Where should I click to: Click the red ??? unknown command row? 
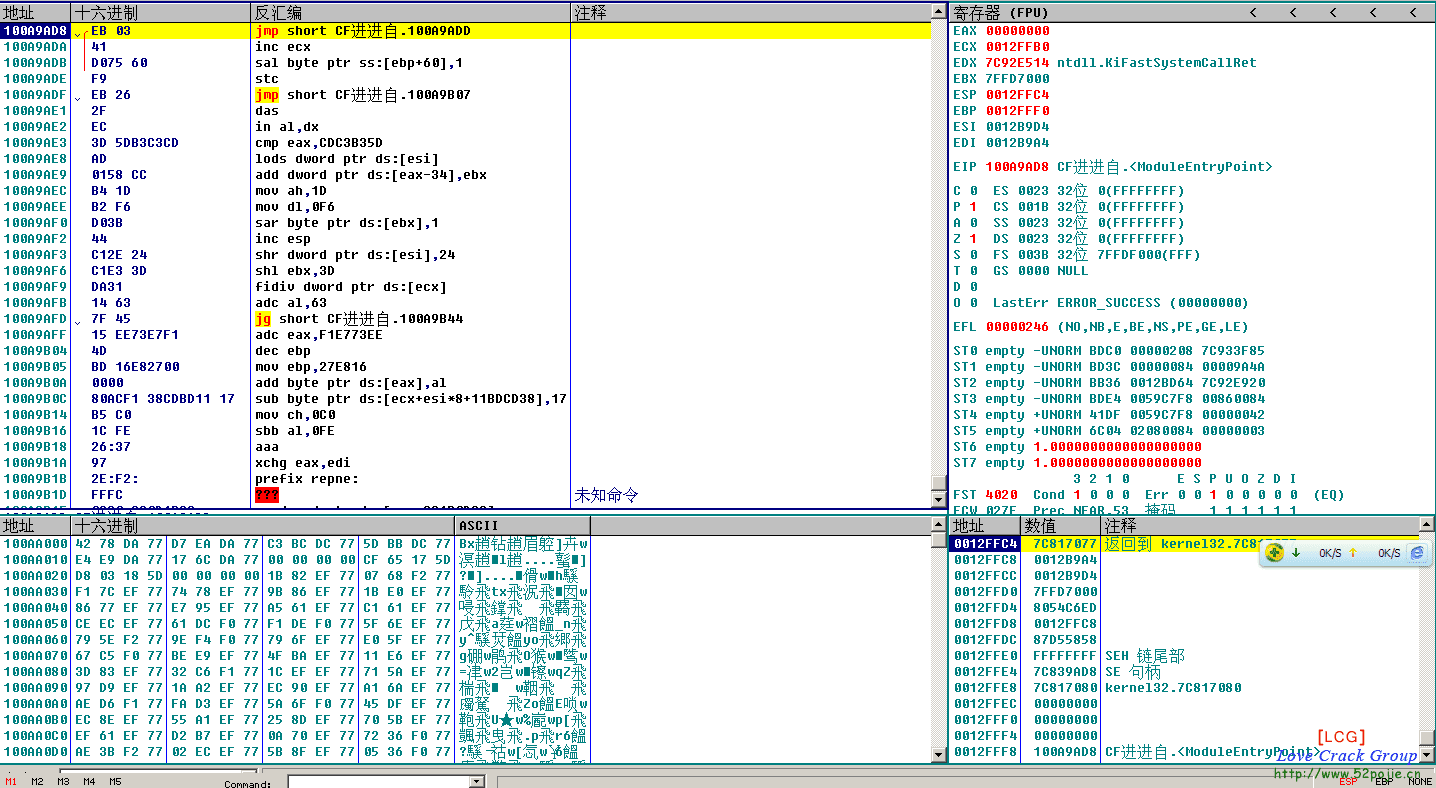[x=466, y=495]
